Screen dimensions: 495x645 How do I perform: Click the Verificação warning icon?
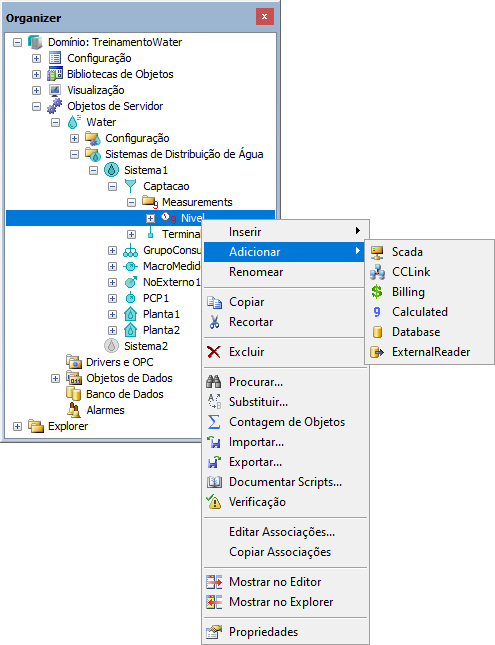pos(214,502)
